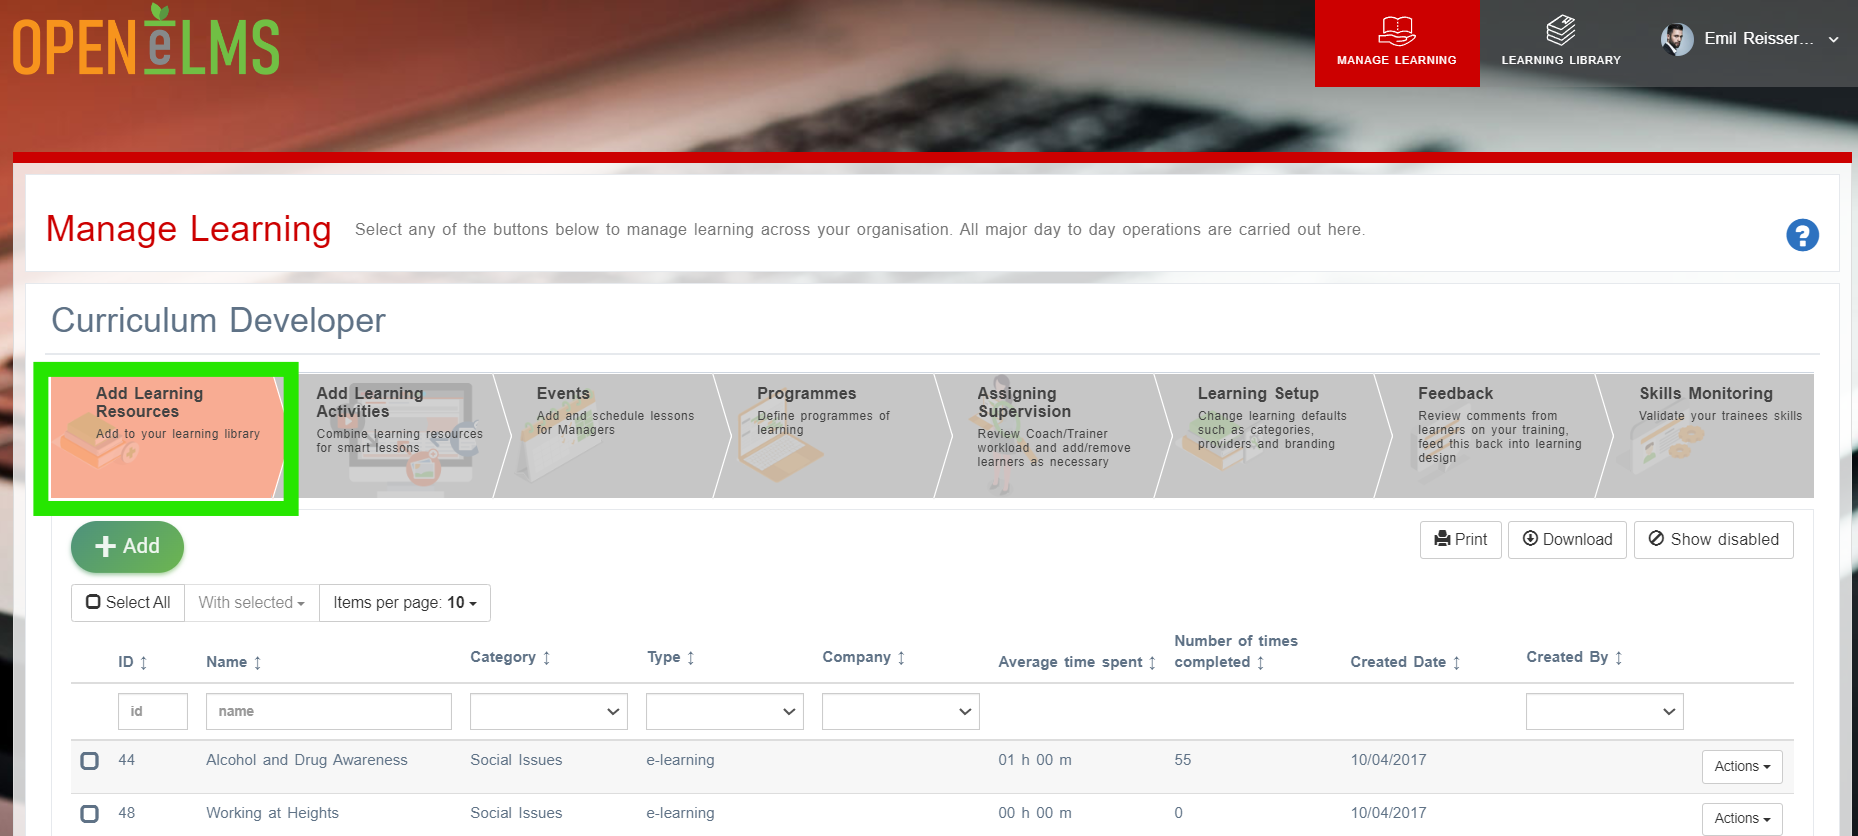Click the Print button

[1461, 540]
